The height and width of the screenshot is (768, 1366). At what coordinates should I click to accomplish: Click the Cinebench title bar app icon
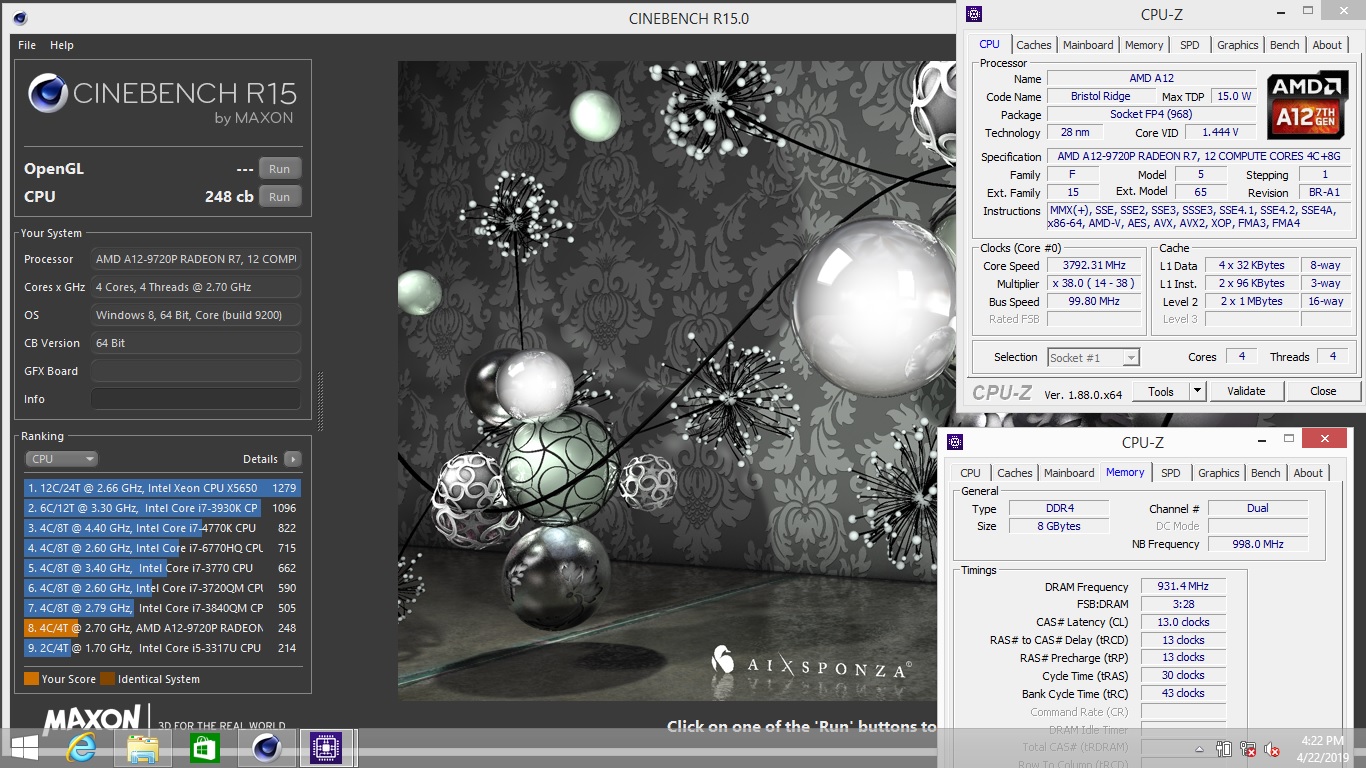click(x=20, y=18)
